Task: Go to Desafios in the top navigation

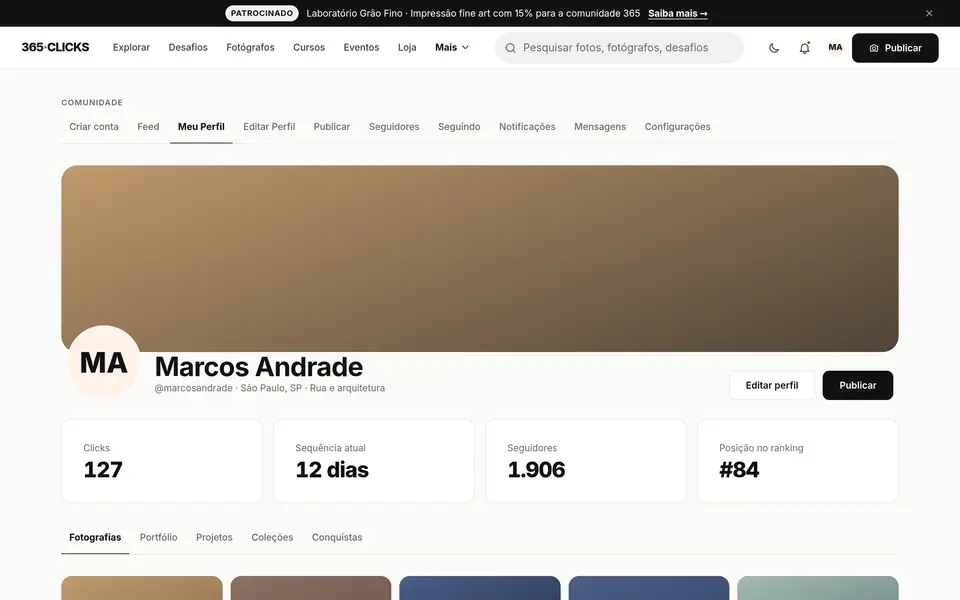Action: click(188, 47)
